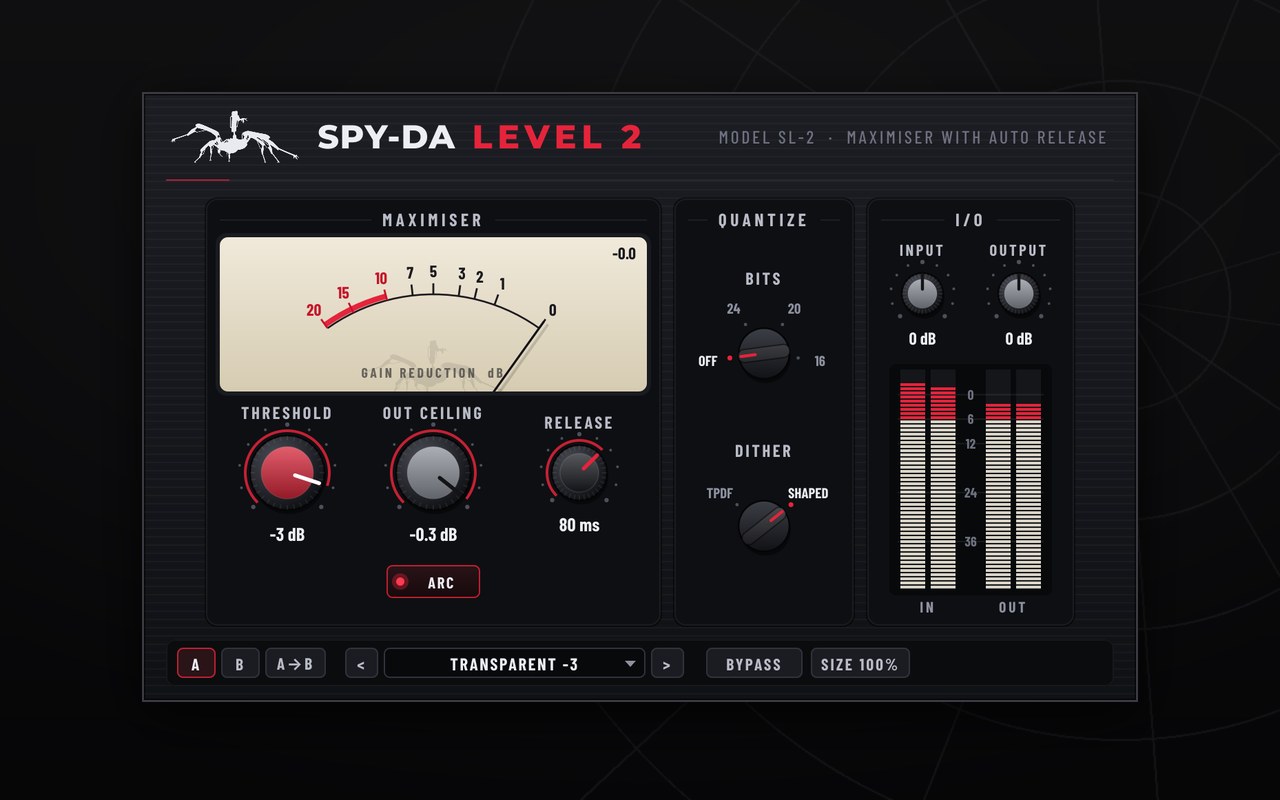Click the Threshold knob
1280x800 pixels.
pos(287,473)
